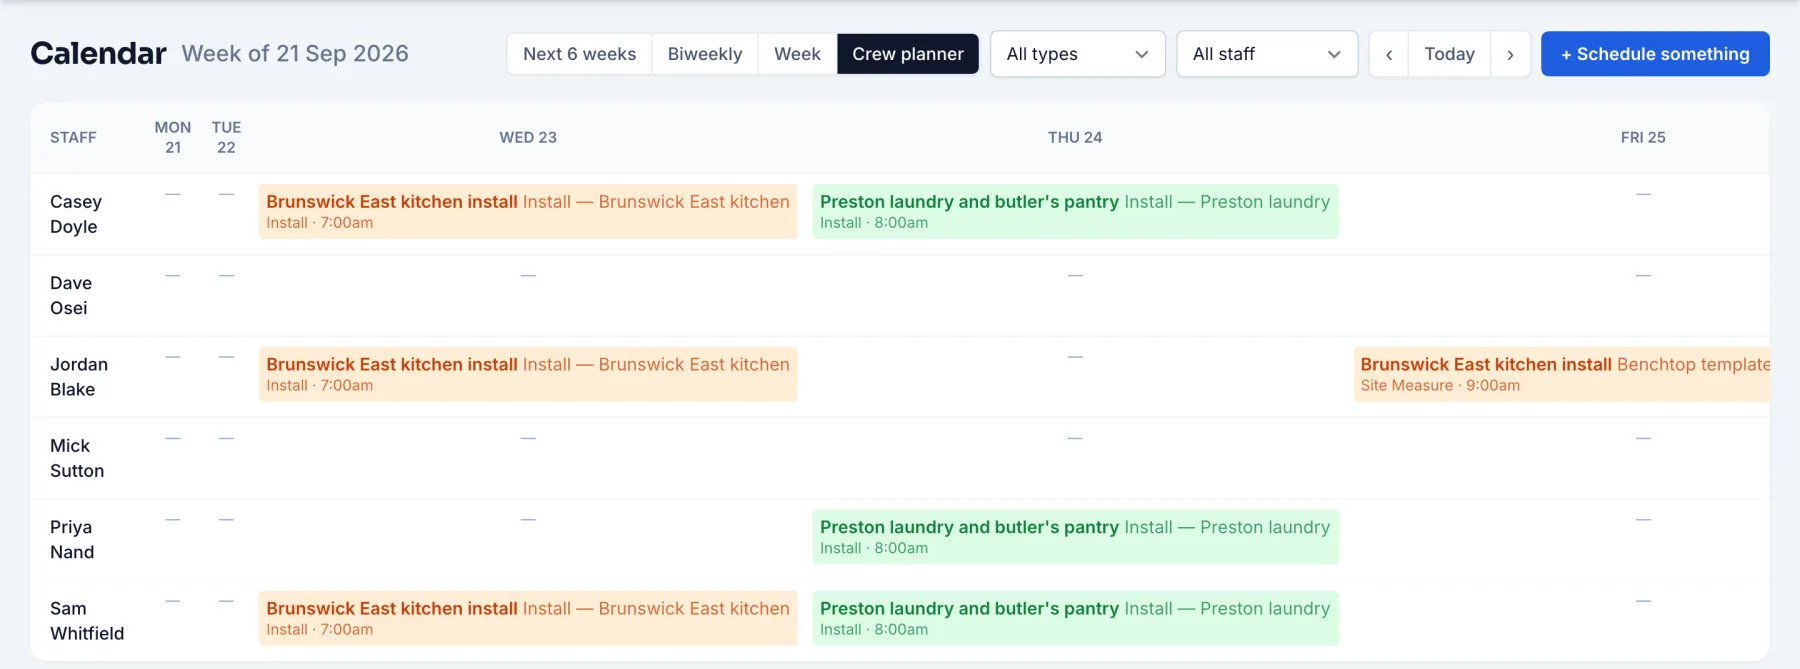Click the STAFF column header
The width and height of the screenshot is (1800, 669).
[x=73, y=137]
